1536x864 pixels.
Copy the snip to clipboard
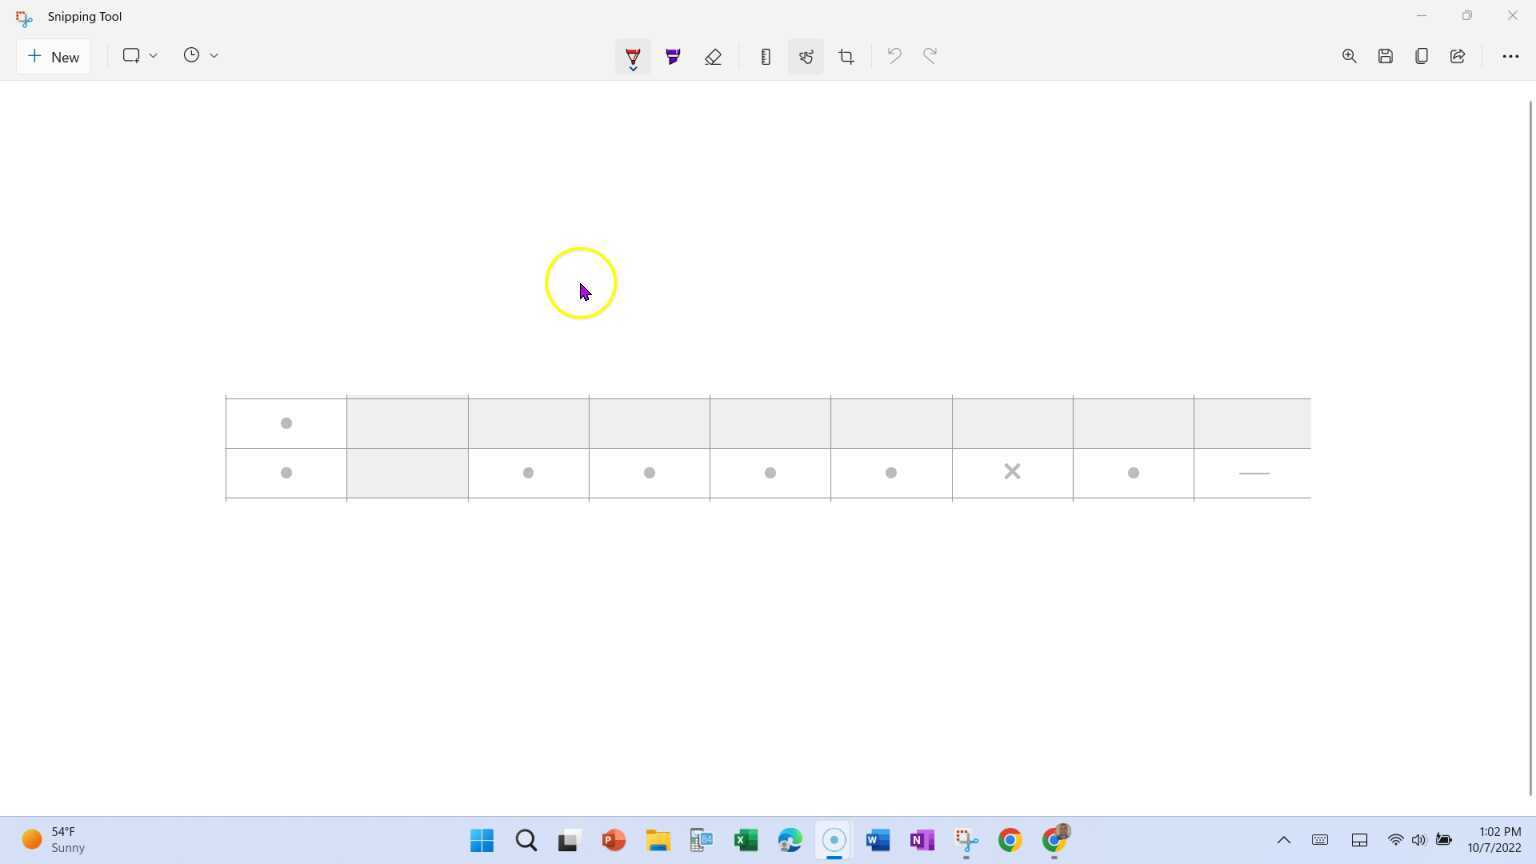[1421, 56]
